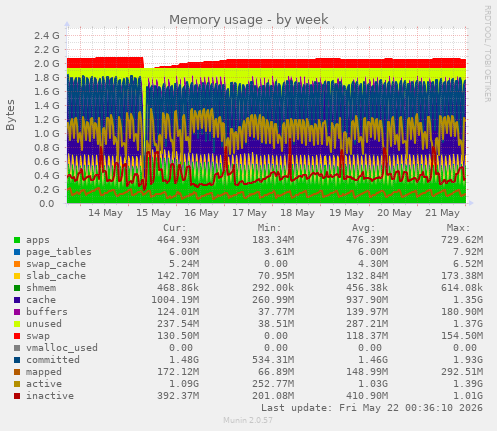Click the mapped legend swatch
The height and width of the screenshot is (431, 497).
click(x=17, y=372)
